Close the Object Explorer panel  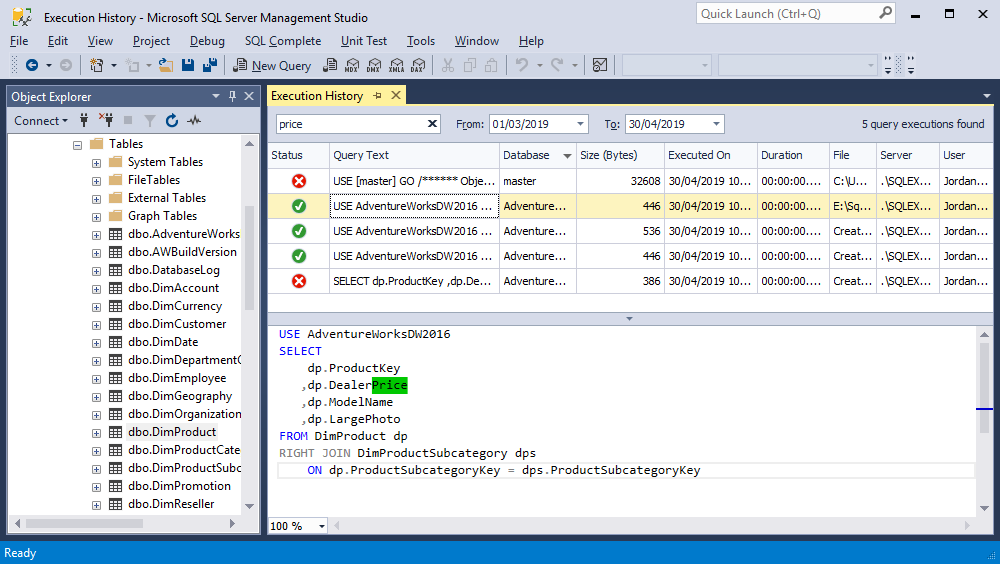[x=249, y=96]
